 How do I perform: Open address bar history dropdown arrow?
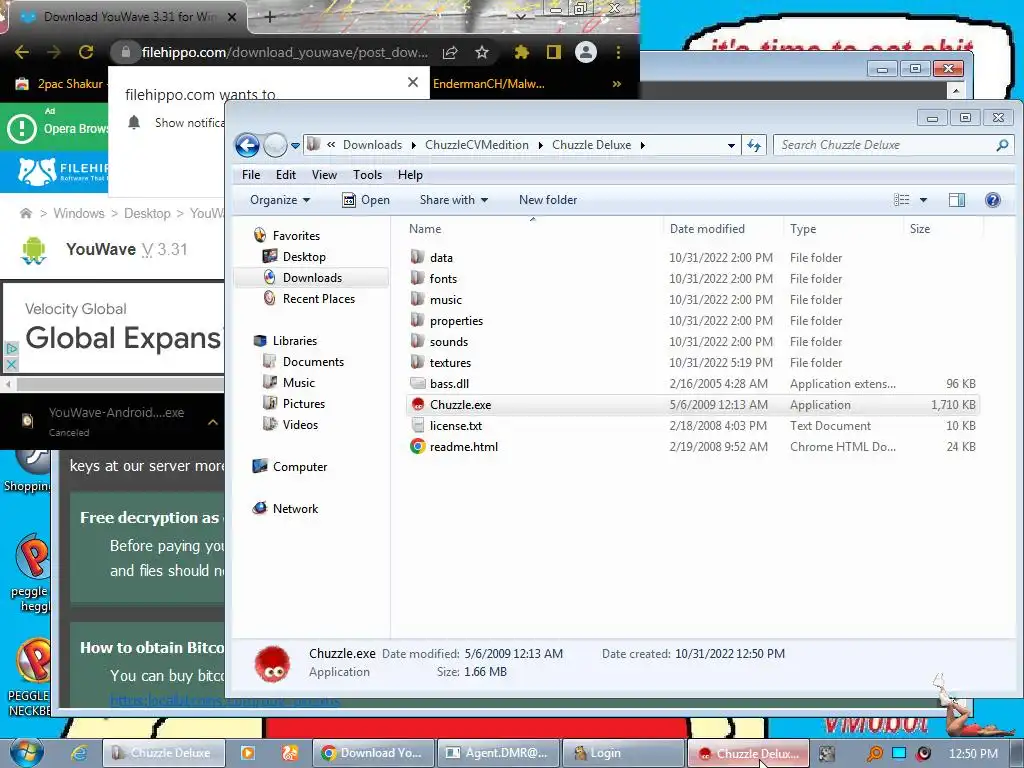click(x=731, y=145)
